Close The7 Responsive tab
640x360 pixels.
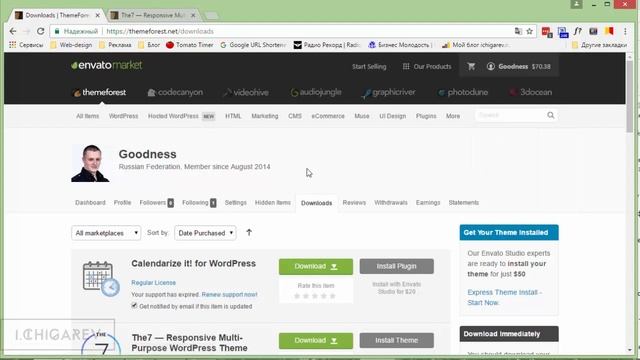click(193, 15)
